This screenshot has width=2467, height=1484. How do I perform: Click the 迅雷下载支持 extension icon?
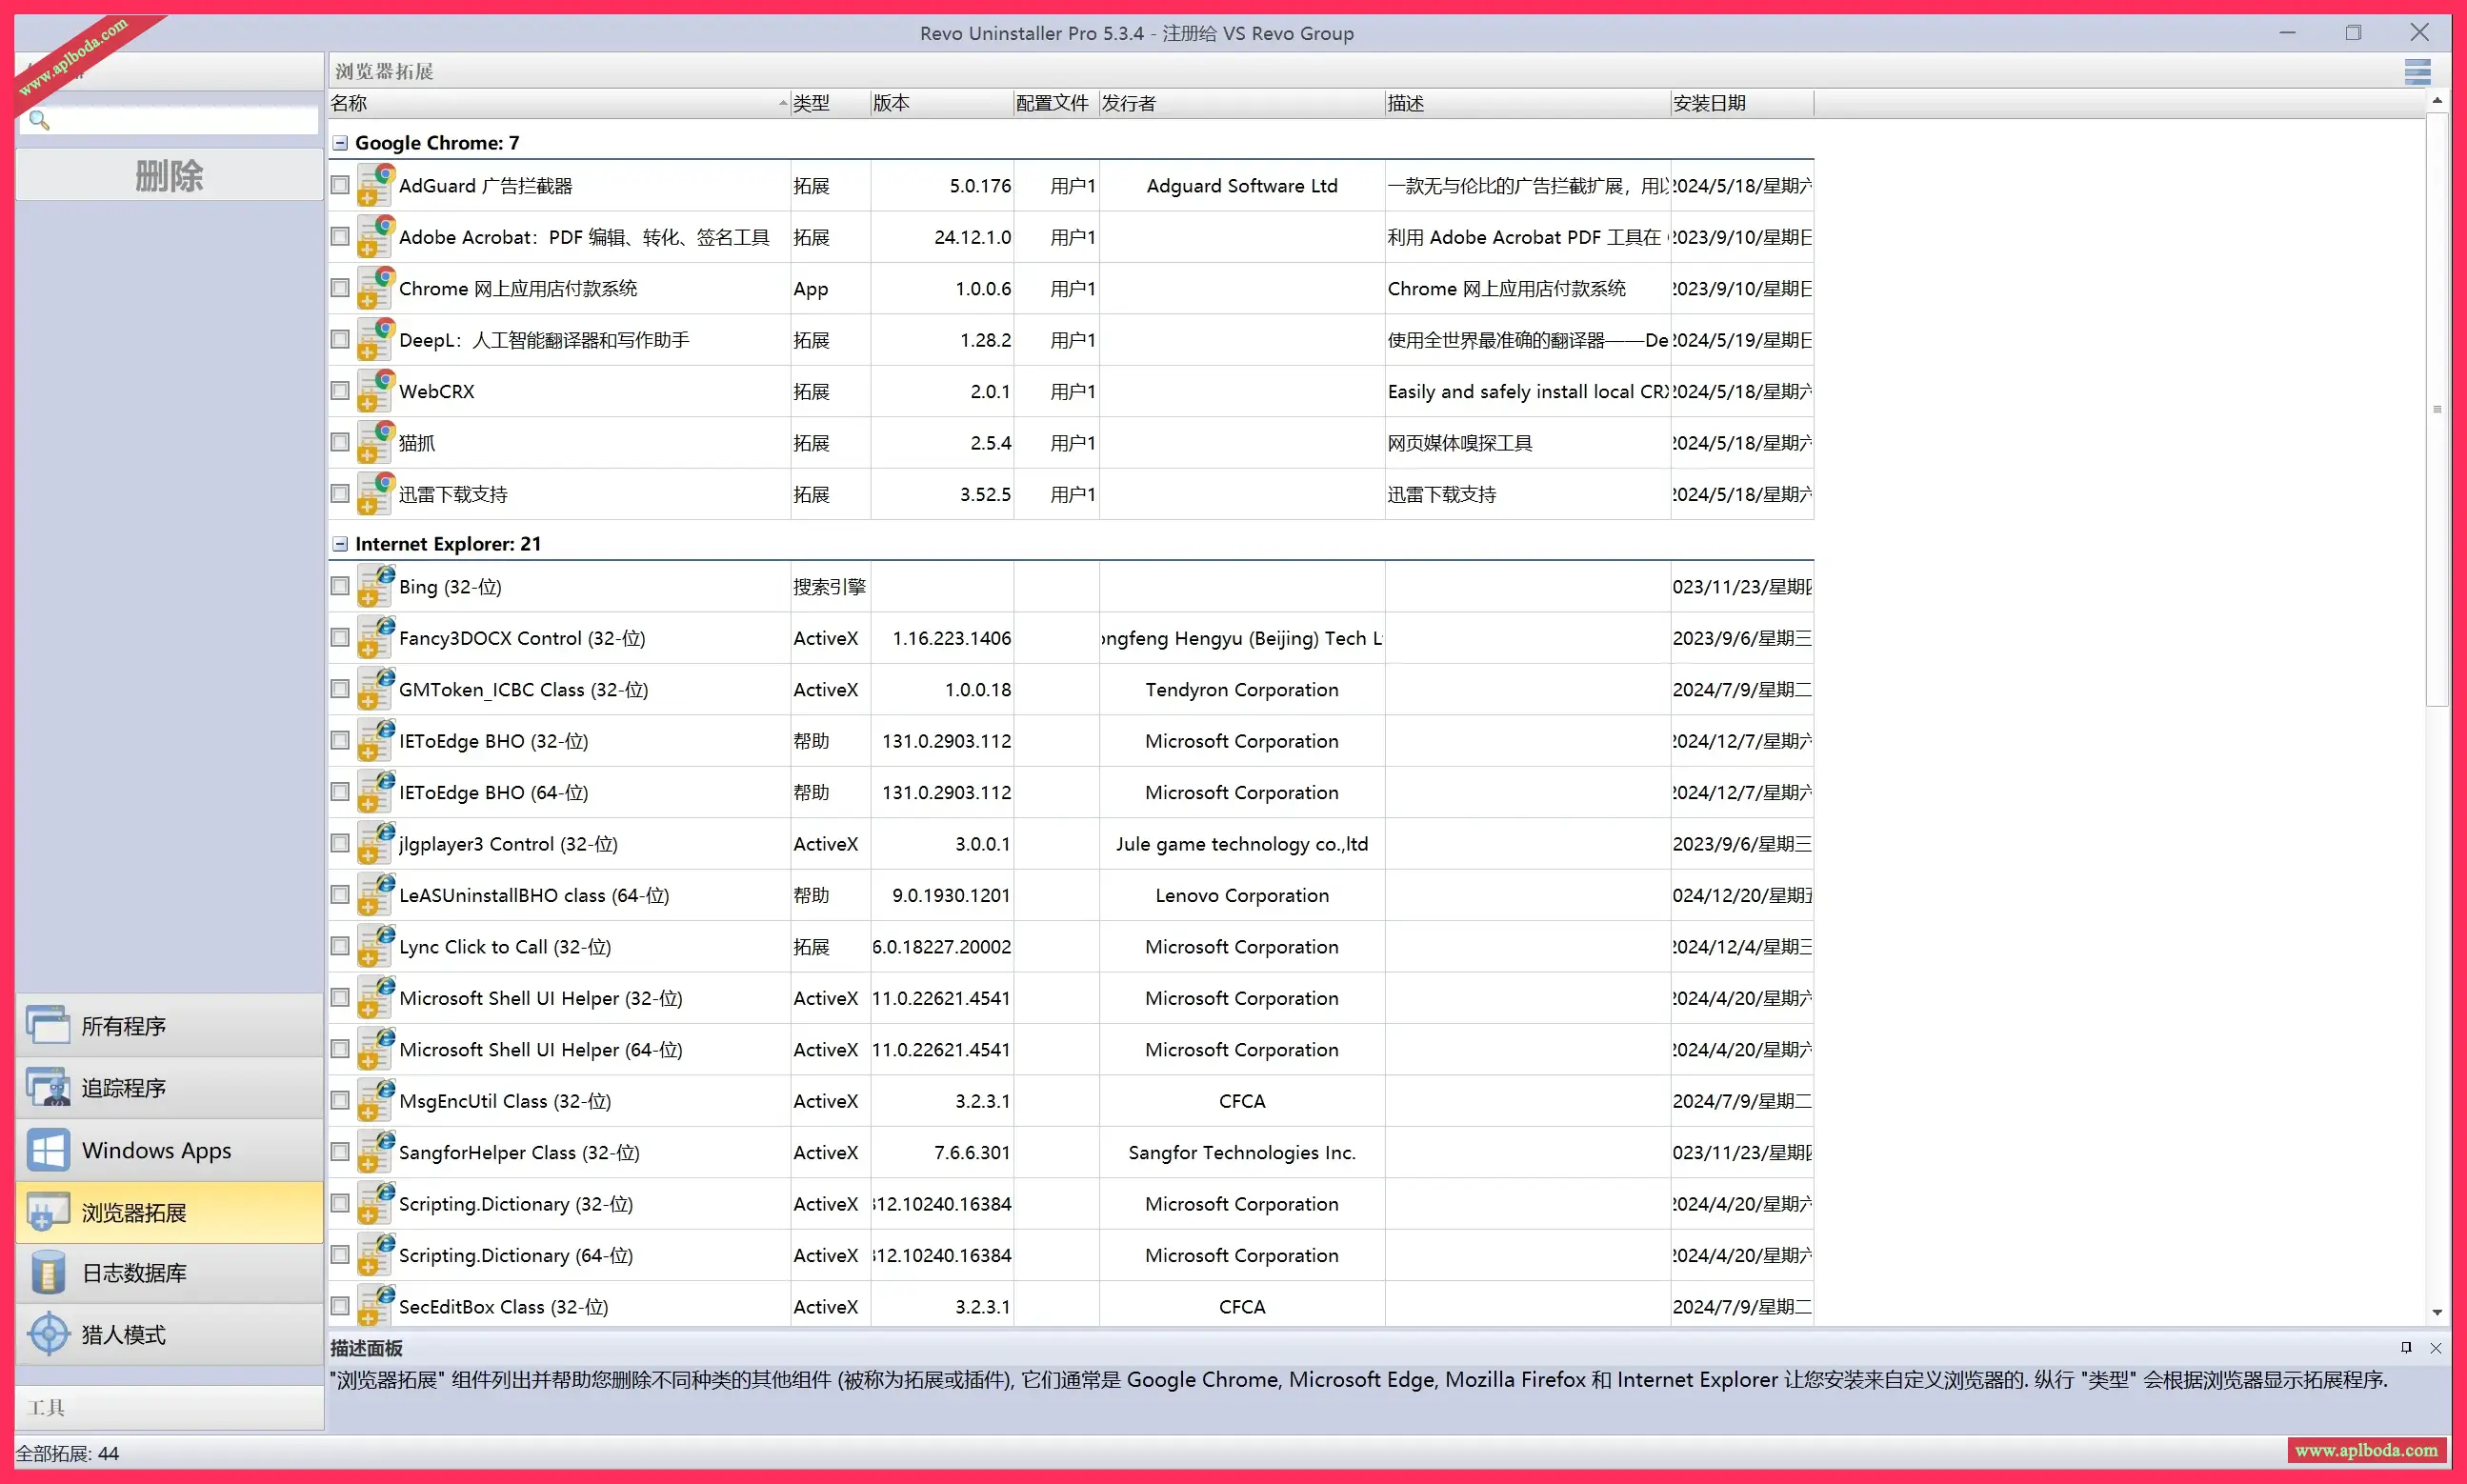(376, 494)
